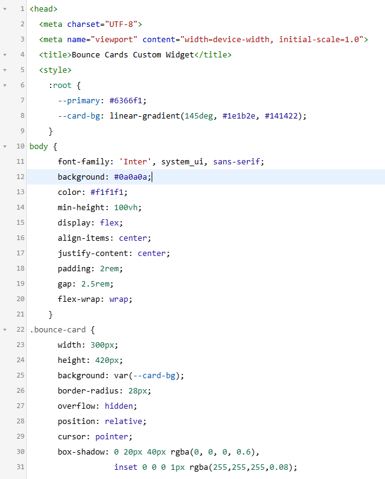Click the text 'Bounce Cards Custom Widget'
Image resolution: width=385 pixels, height=479 pixels.
click(x=133, y=55)
